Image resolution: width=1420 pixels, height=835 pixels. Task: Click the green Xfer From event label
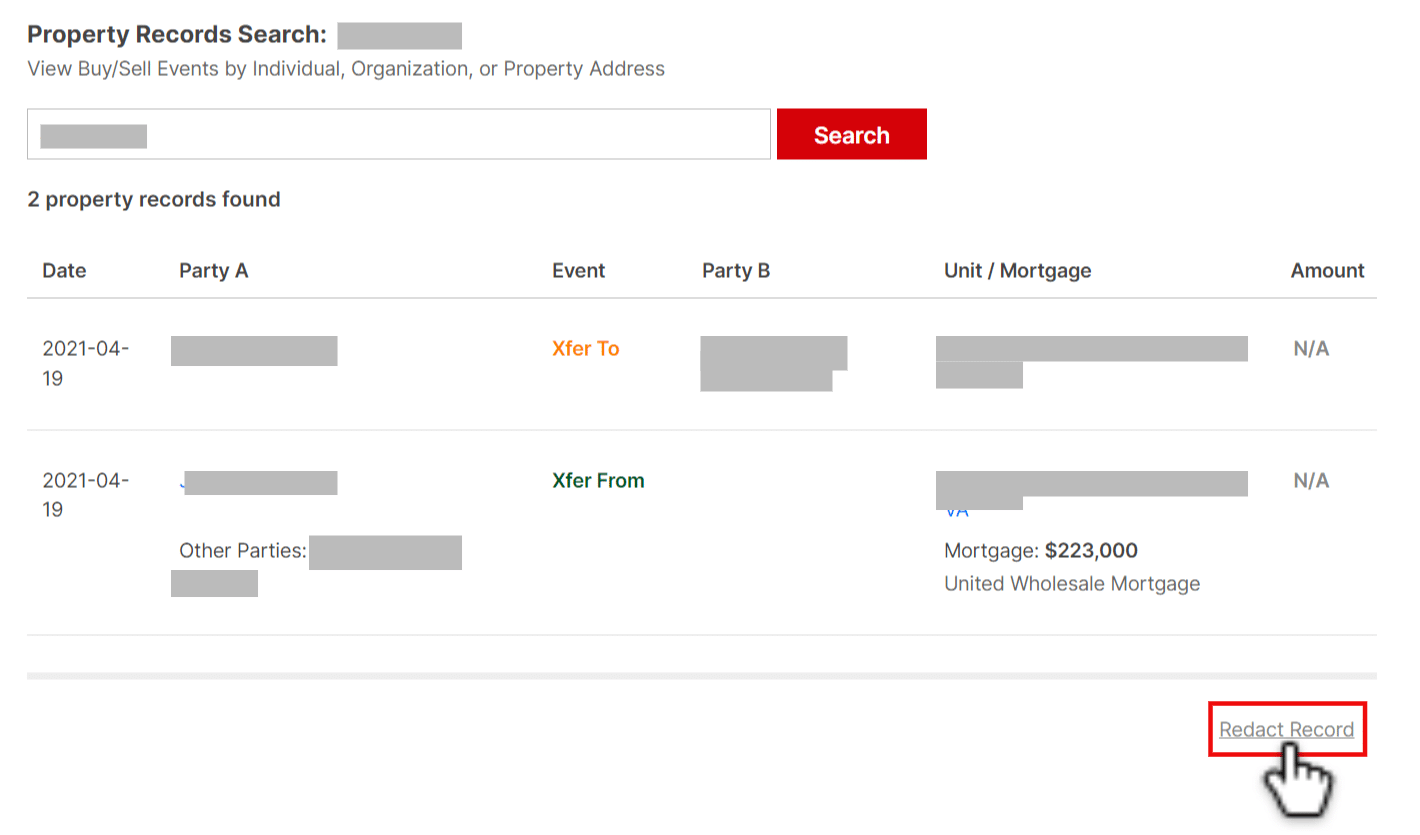[x=598, y=480]
